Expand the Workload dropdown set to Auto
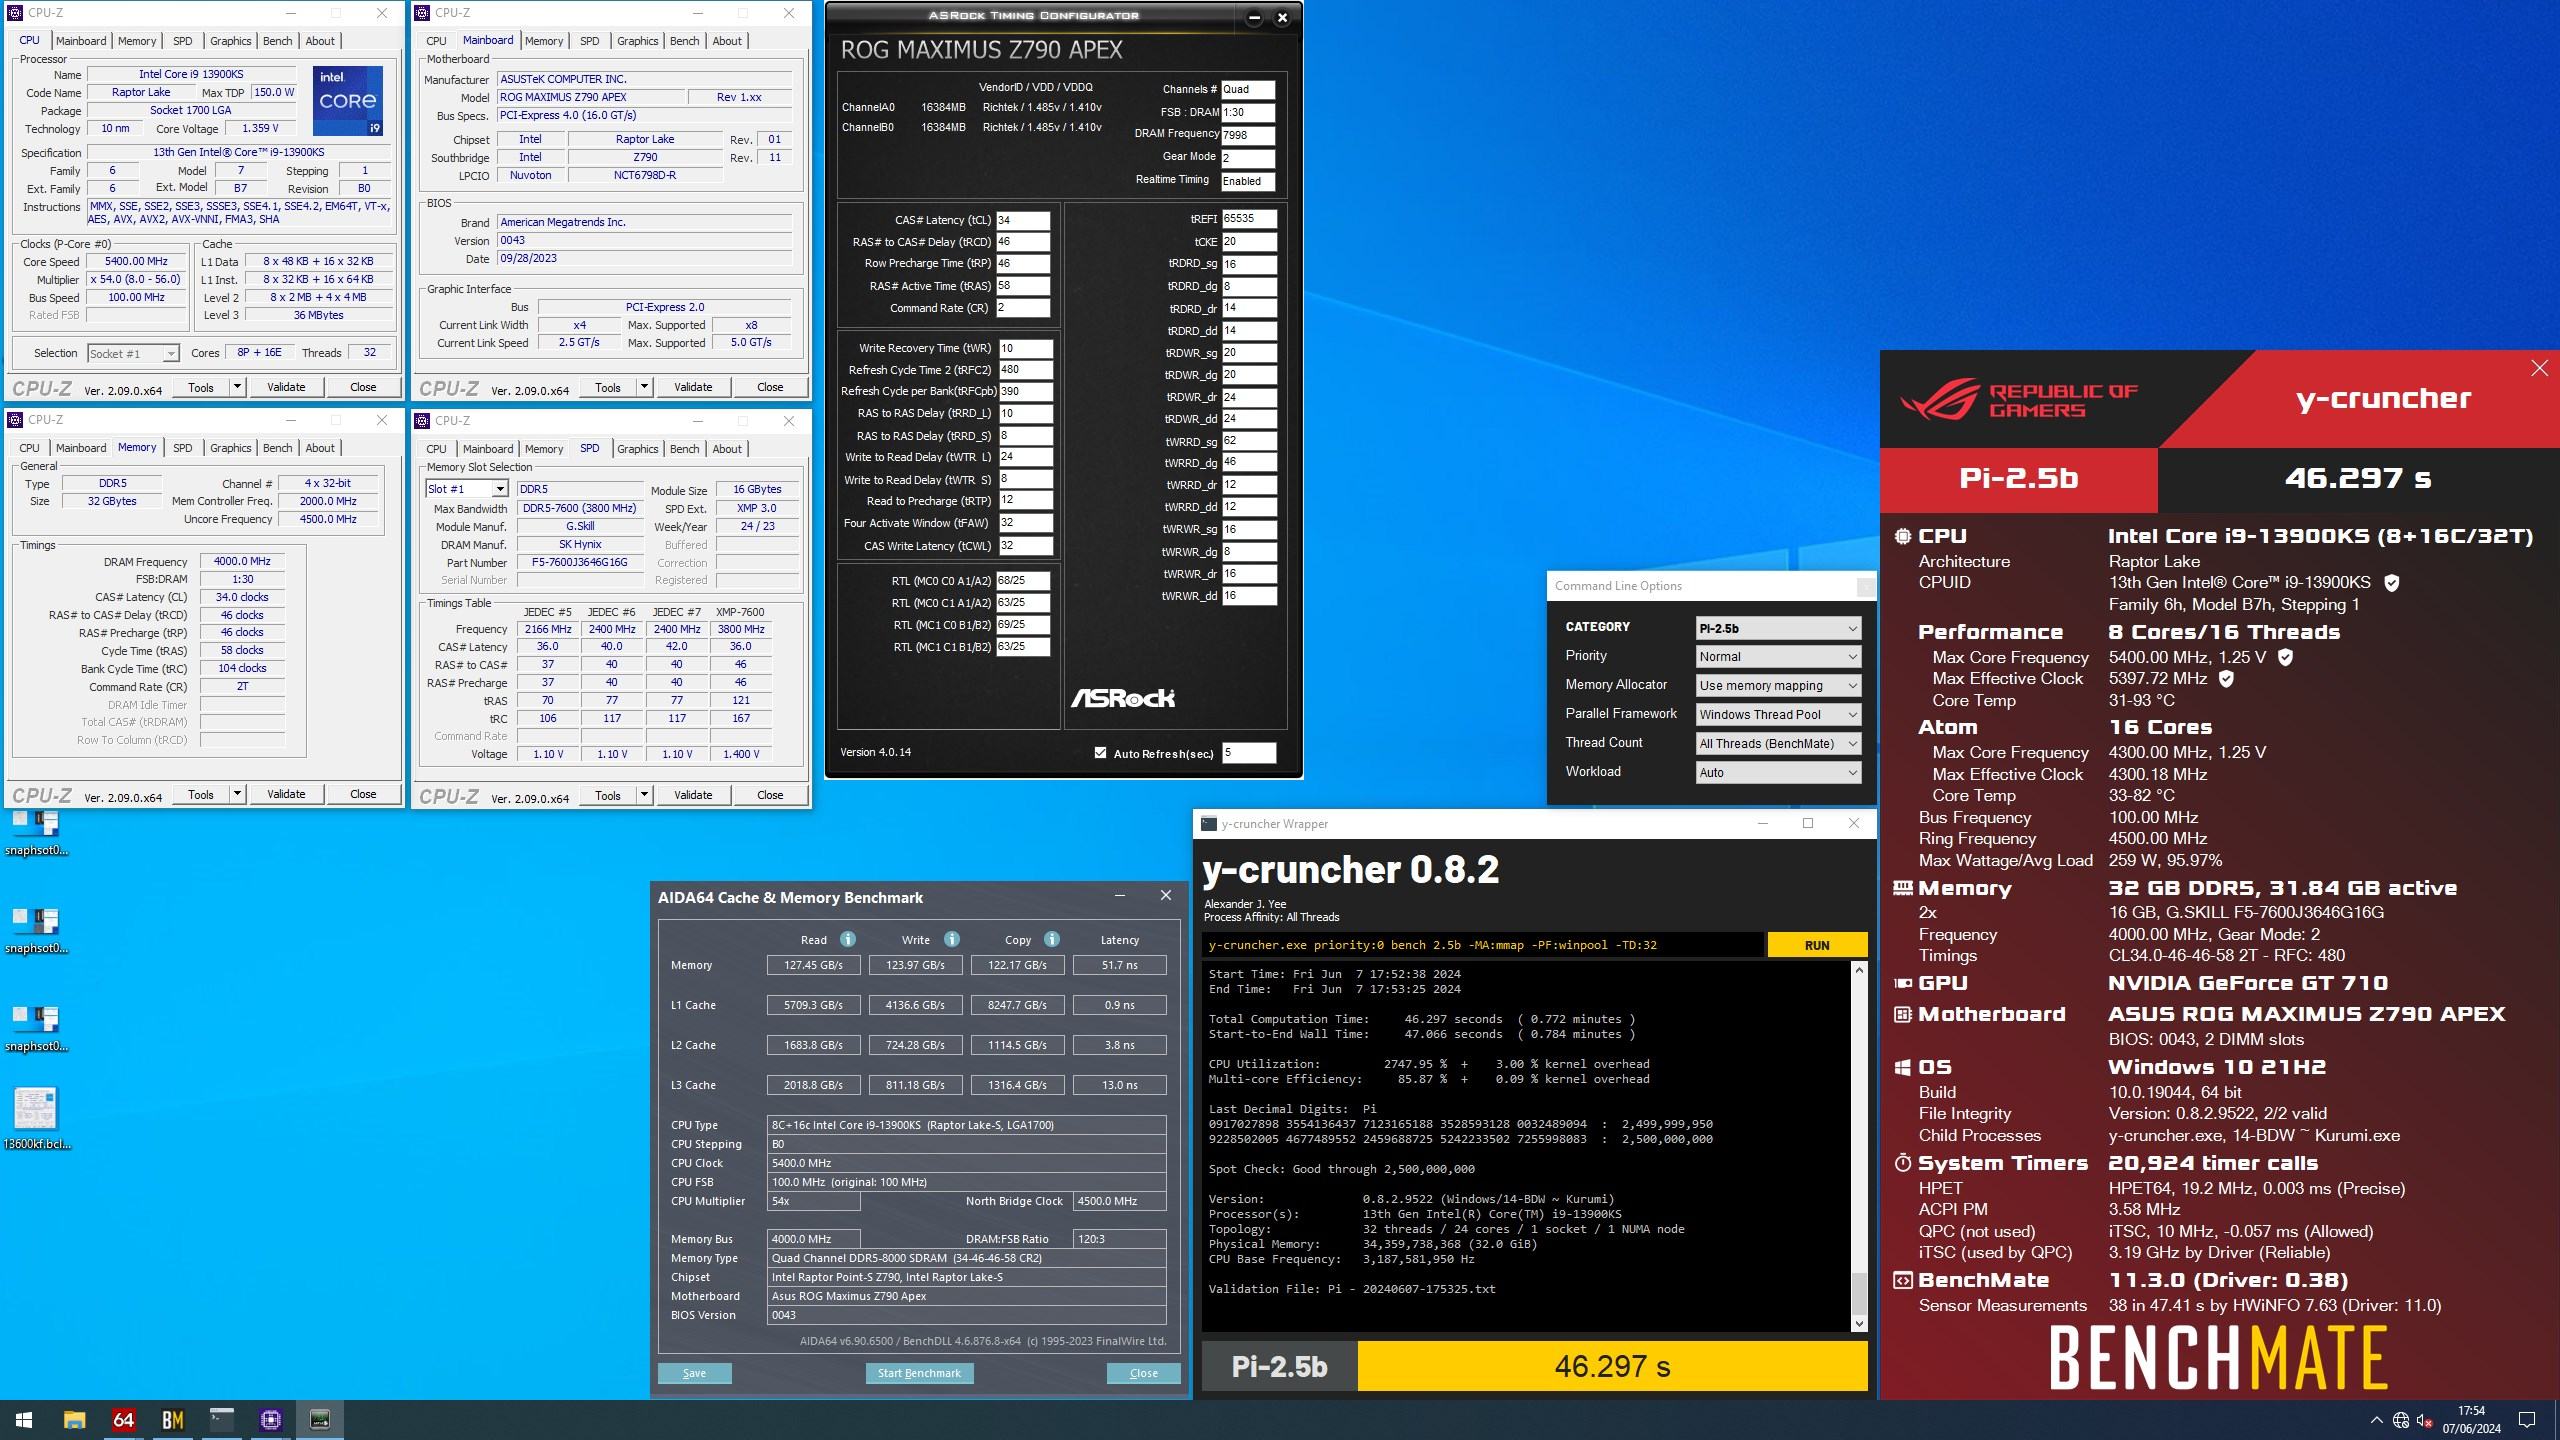 click(1779, 772)
